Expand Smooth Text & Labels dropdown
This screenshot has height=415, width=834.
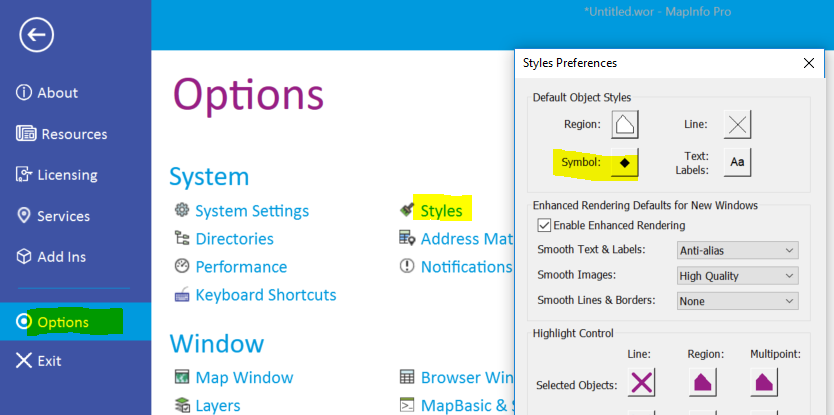tap(737, 250)
